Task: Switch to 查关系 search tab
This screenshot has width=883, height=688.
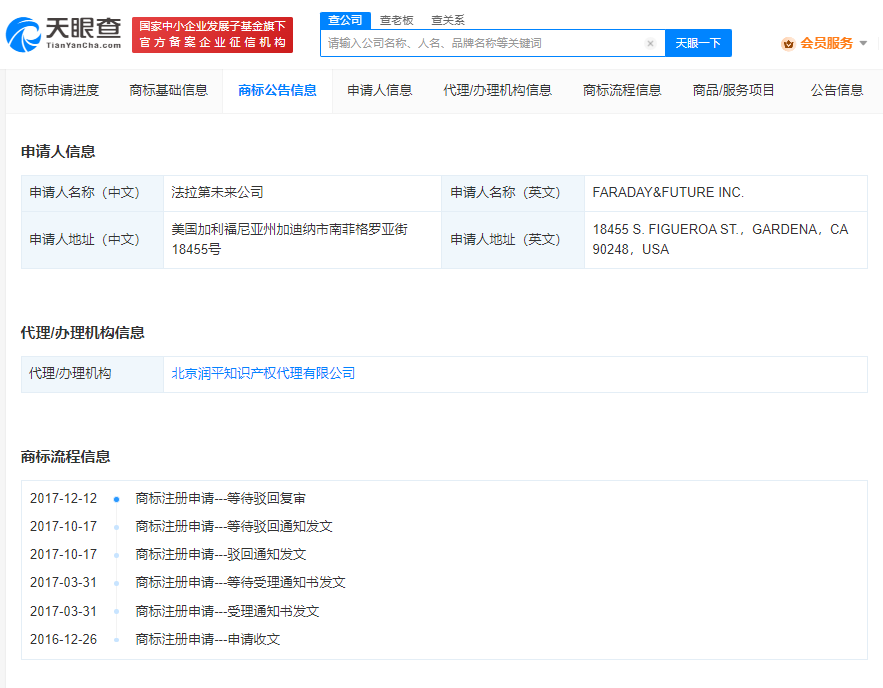Action: pyautogui.click(x=447, y=20)
